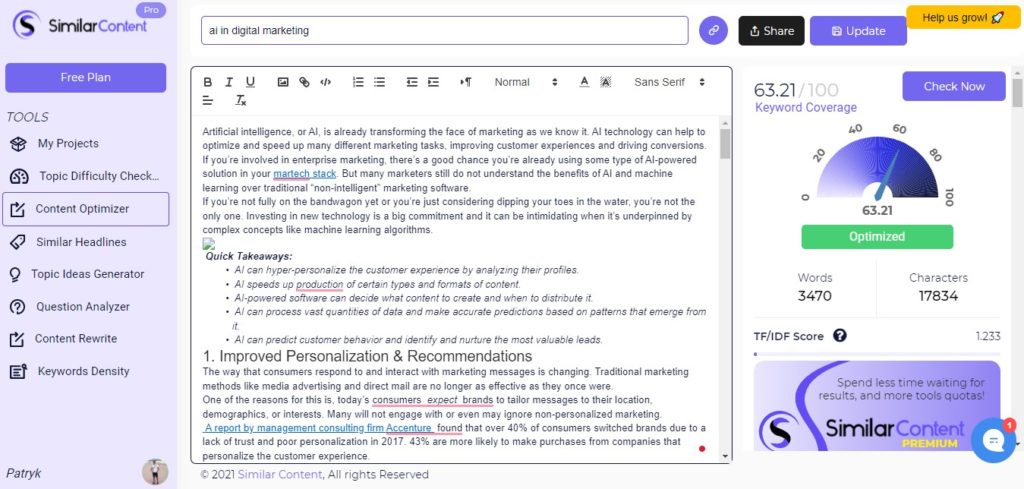
Task: Insert a hyperlink with the link icon
Action: coord(304,82)
